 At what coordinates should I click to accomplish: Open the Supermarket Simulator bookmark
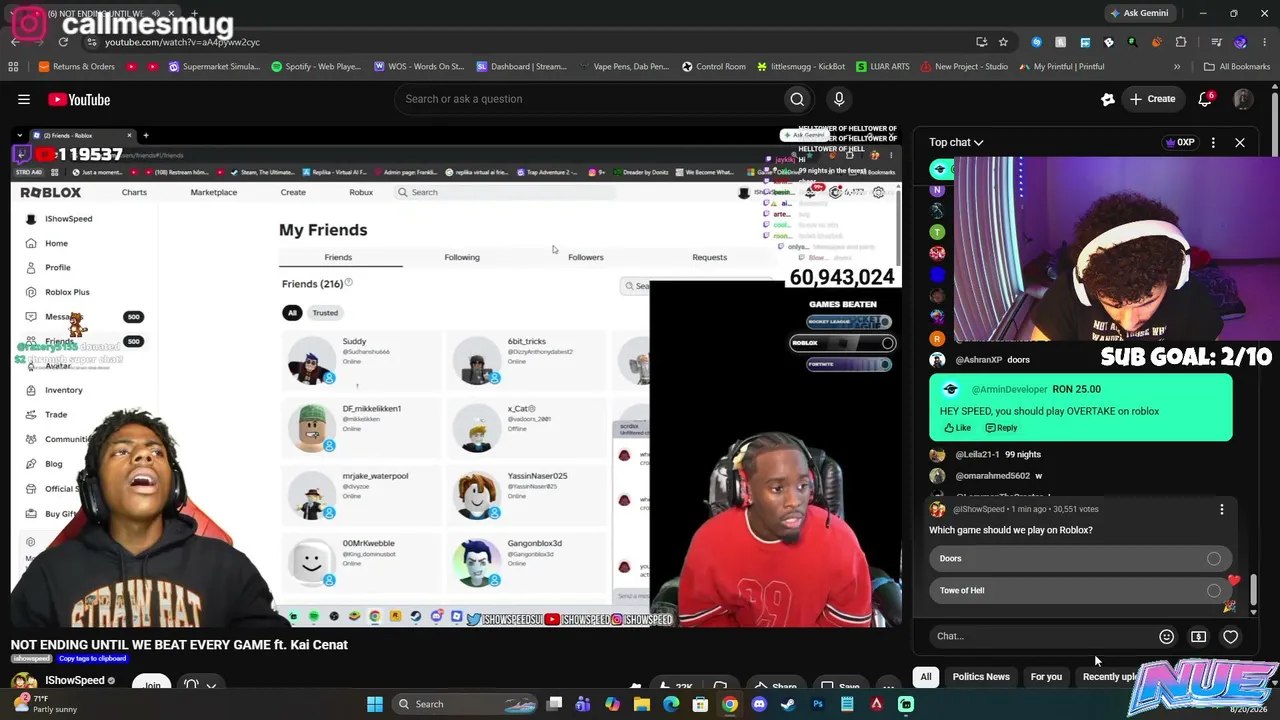214,67
